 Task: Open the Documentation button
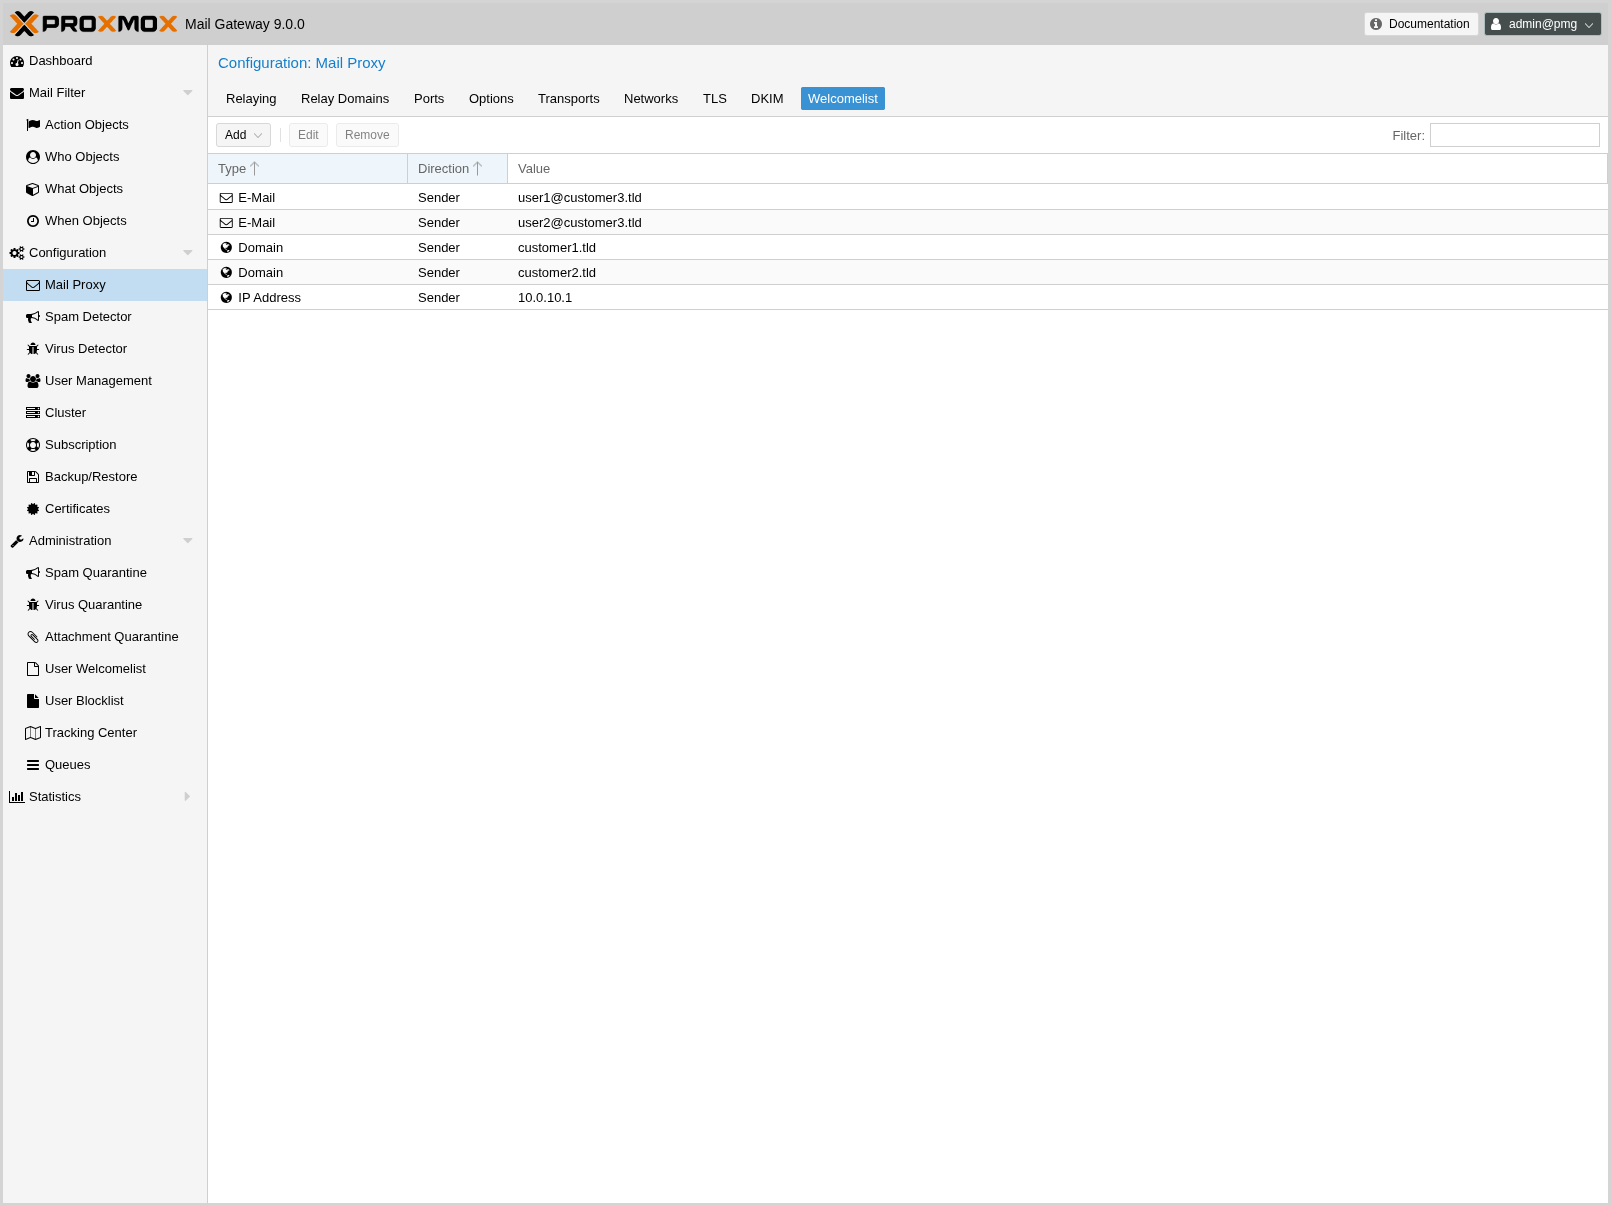[x=1420, y=24]
